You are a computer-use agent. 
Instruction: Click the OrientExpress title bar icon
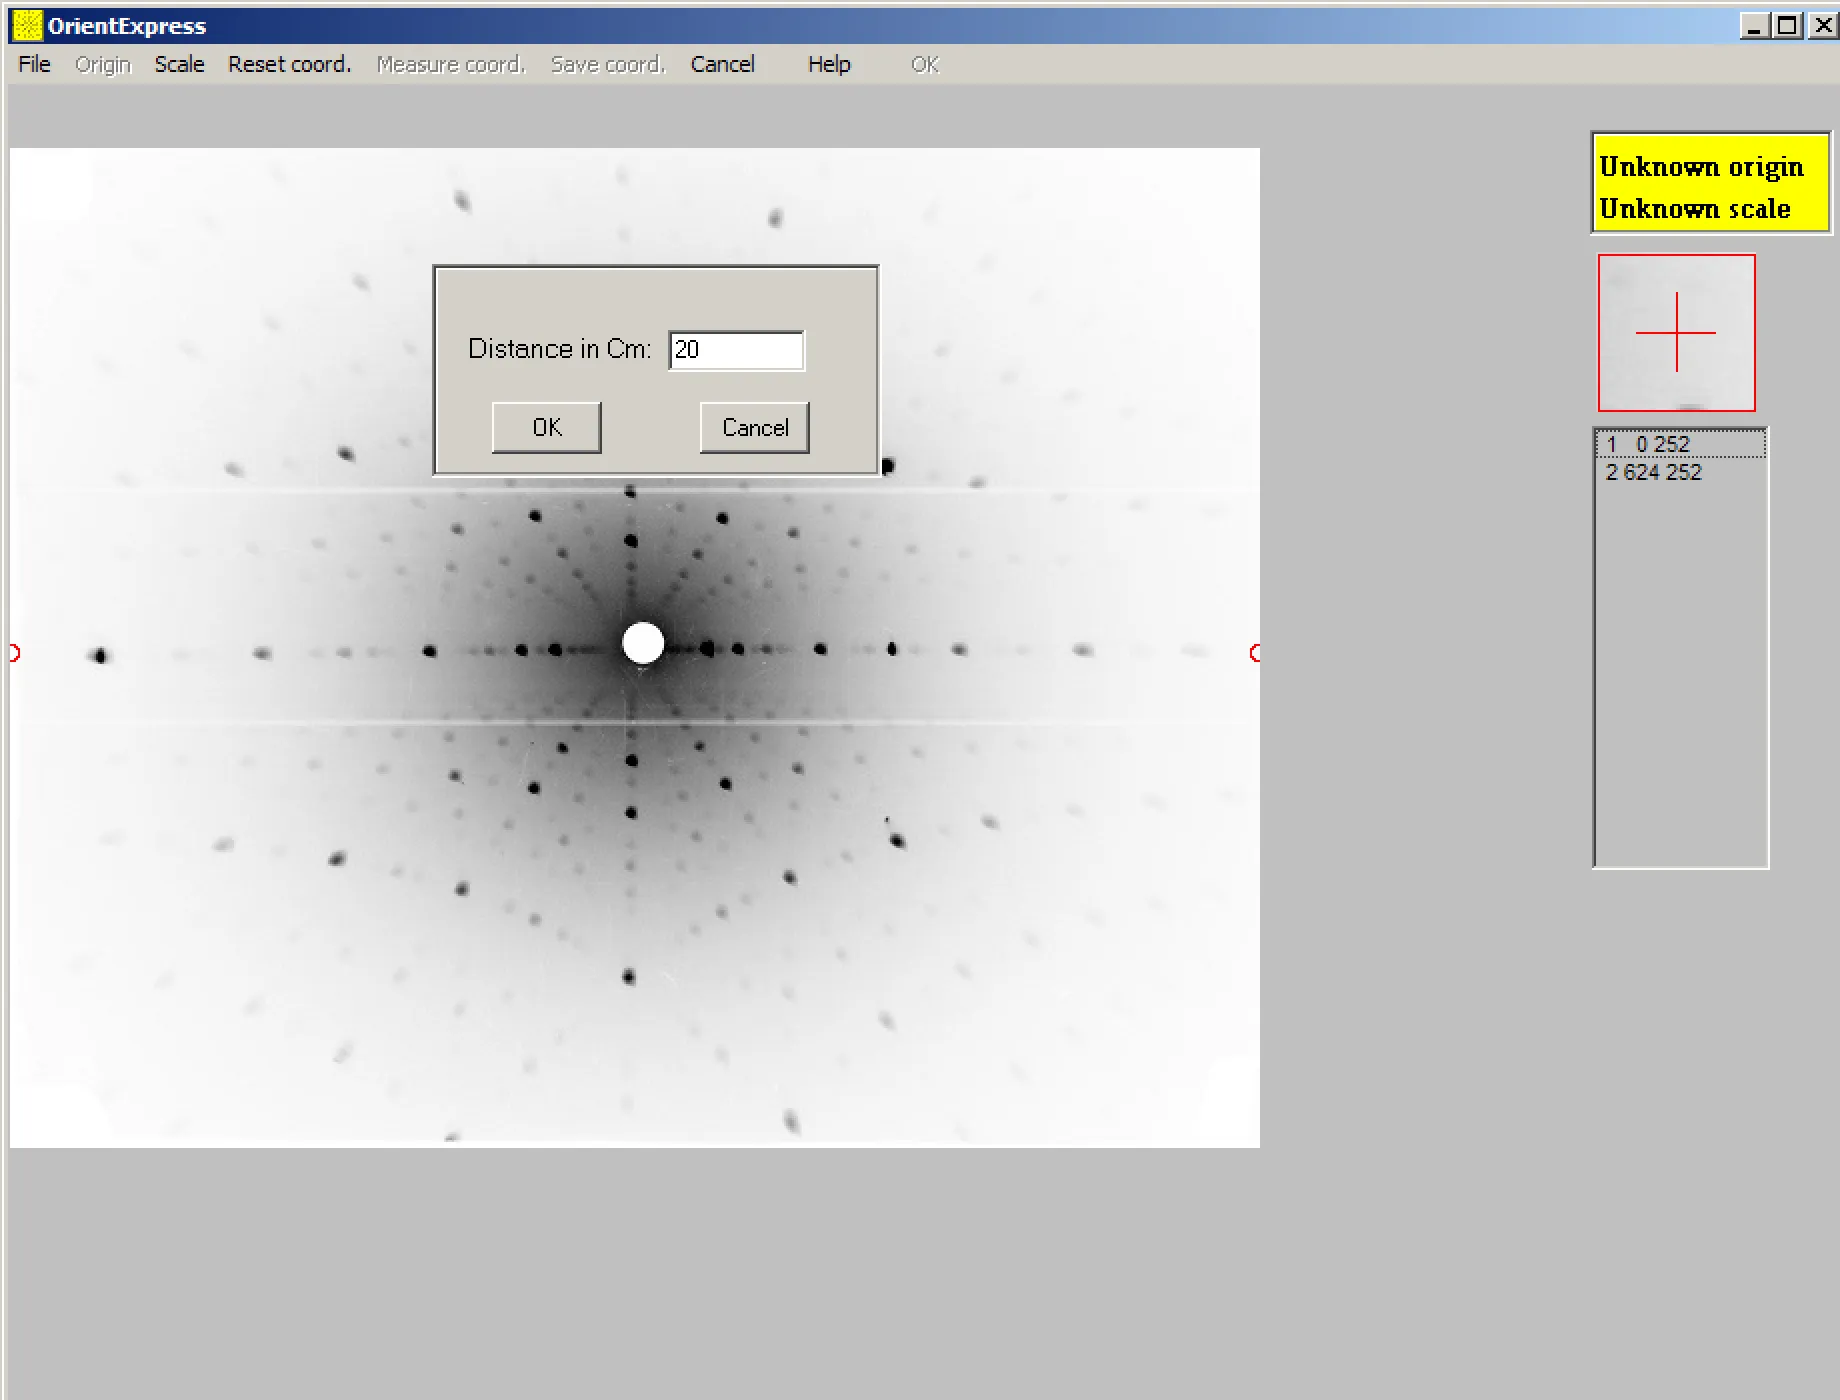(27, 25)
